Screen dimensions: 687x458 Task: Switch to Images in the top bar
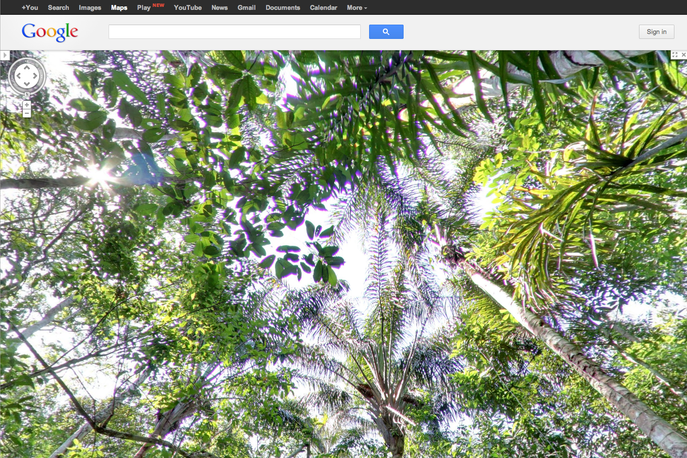tap(90, 7)
